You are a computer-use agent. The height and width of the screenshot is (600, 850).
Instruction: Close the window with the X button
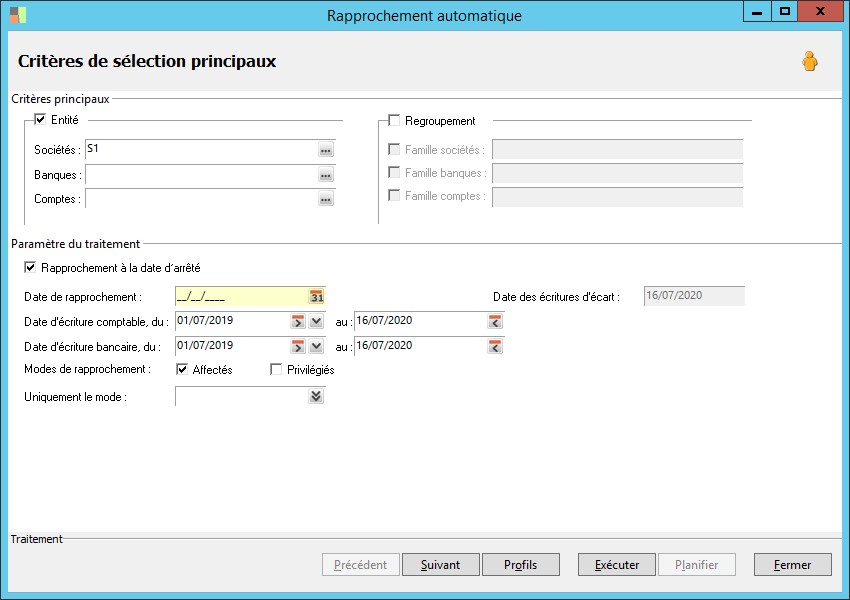pyautogui.click(x=820, y=11)
